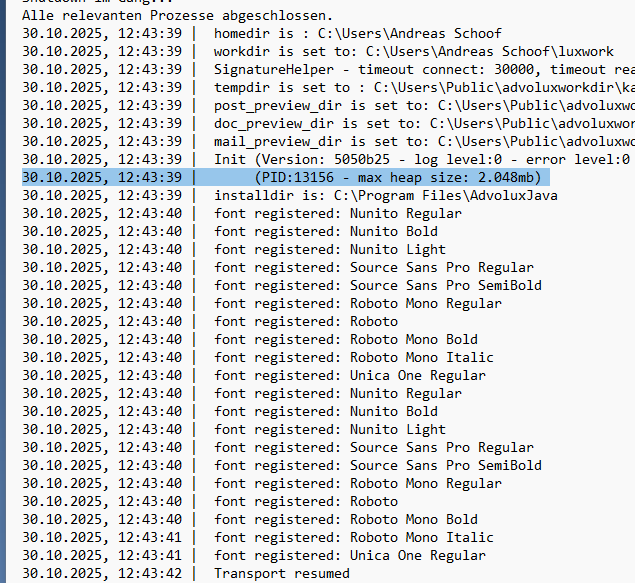Viewport: 635px width, 583px height.
Task: Select the Unica One Regular line at 12:43:41
Action: [349, 556]
